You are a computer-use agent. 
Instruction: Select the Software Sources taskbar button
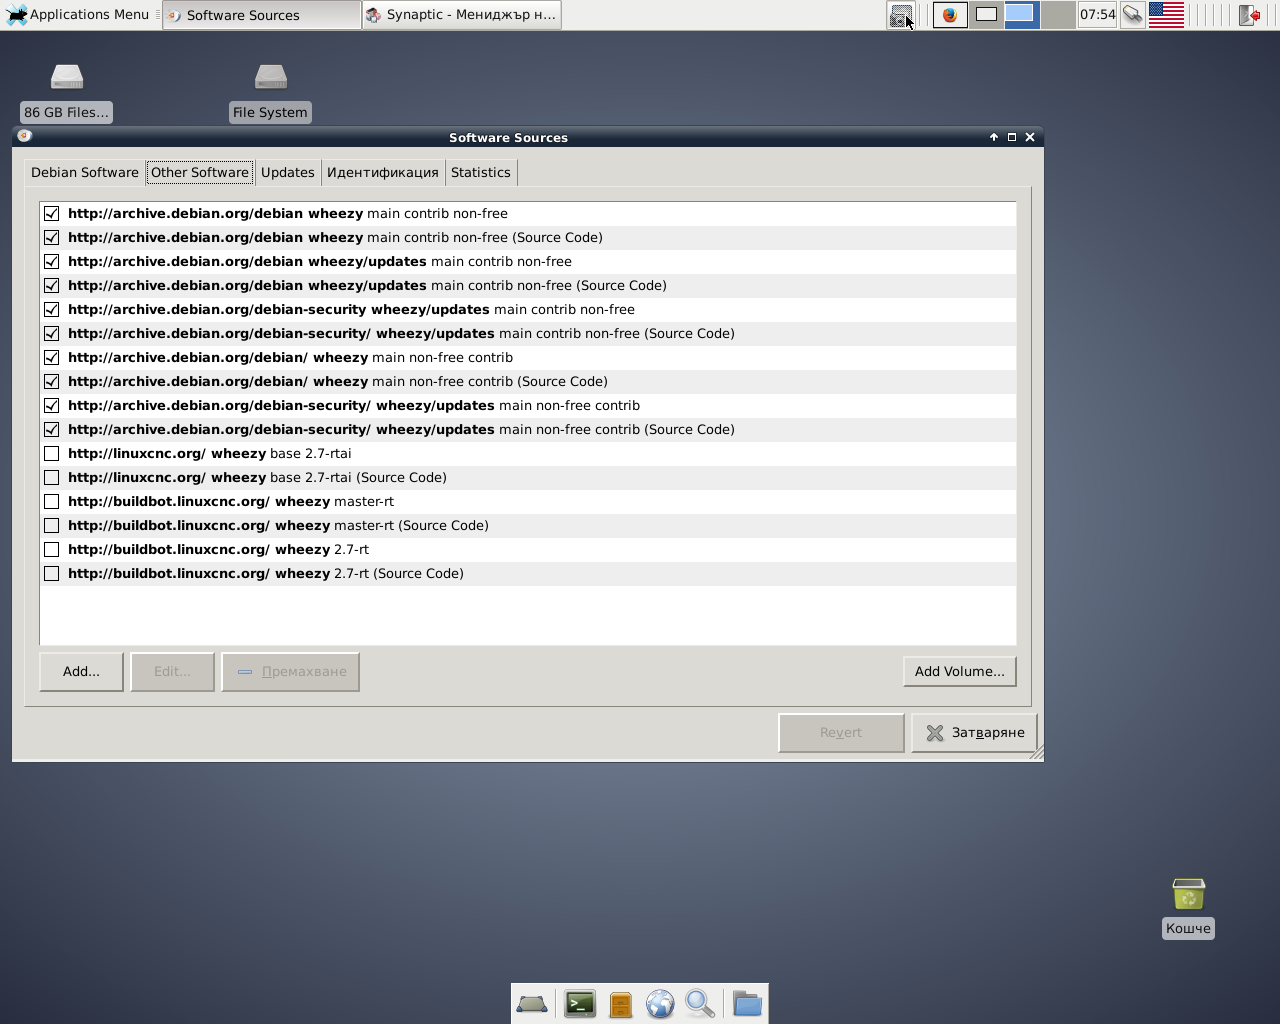(262, 15)
